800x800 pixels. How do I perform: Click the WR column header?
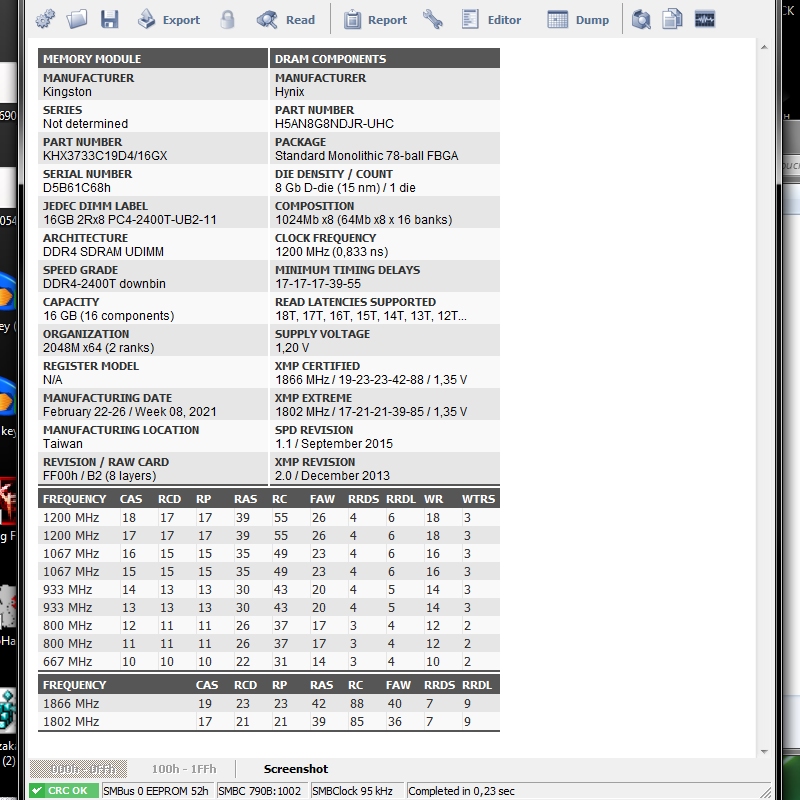click(x=433, y=499)
